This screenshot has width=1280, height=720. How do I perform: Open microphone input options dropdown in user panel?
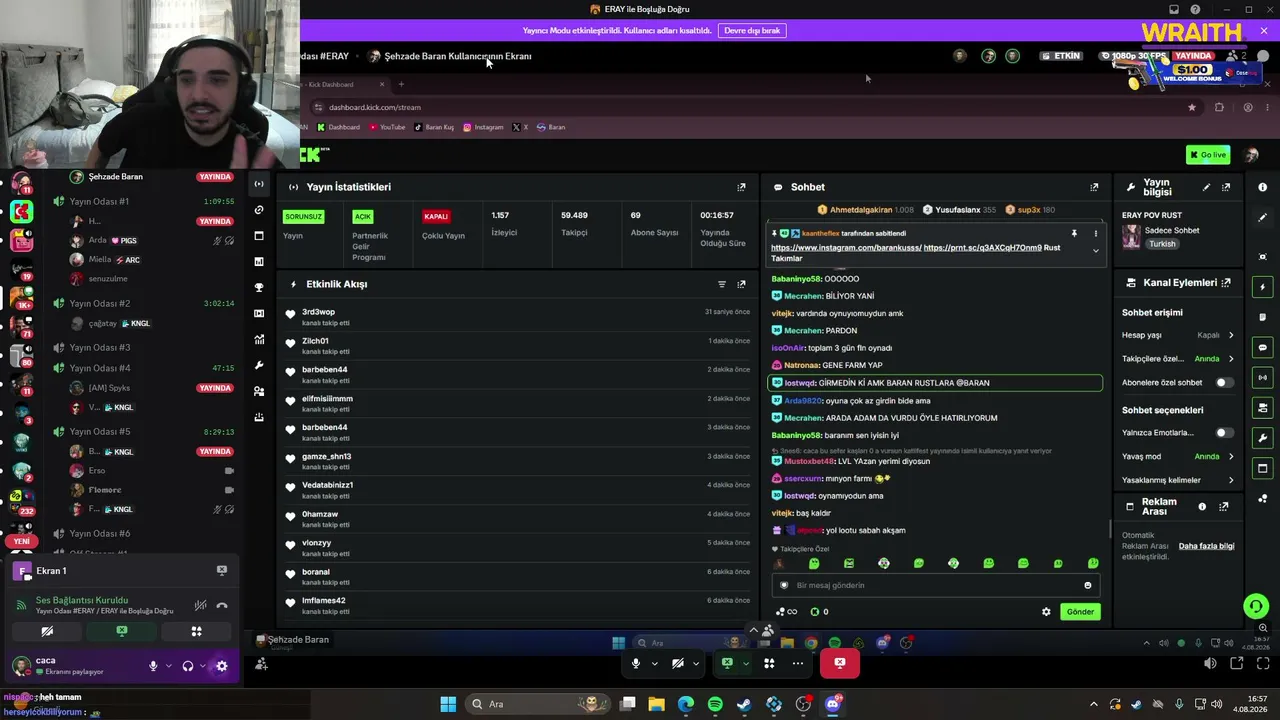coord(168,666)
